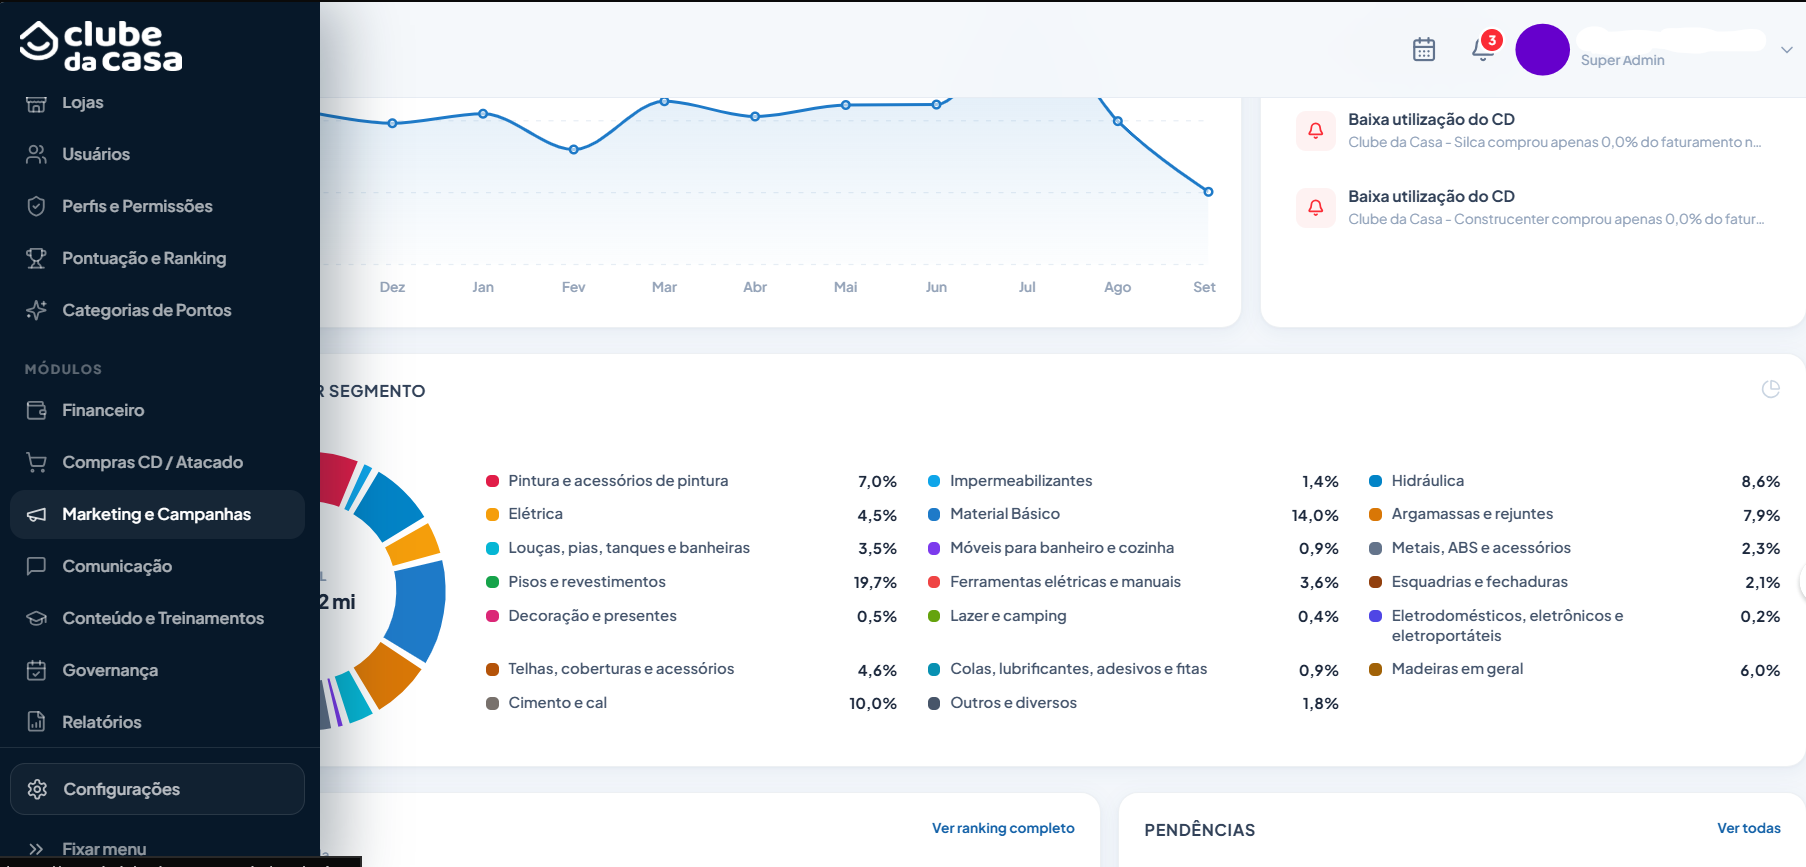Viewport: 1806px width, 867px height.
Task: Click the Ago label on chart axis
Action: coord(1117,287)
